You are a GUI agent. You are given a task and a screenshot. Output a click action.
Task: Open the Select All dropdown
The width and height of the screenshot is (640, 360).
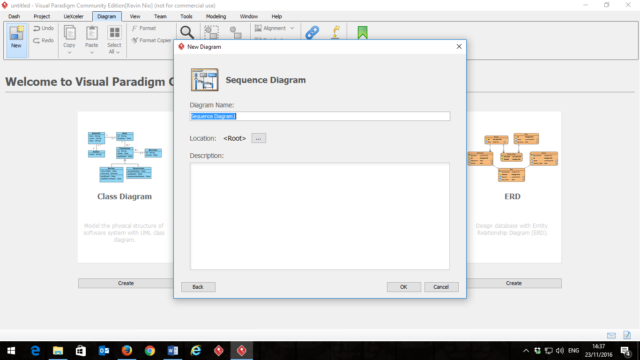(118, 52)
